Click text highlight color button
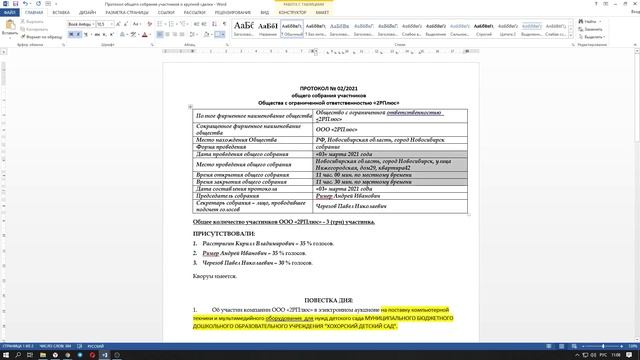 coord(133,34)
